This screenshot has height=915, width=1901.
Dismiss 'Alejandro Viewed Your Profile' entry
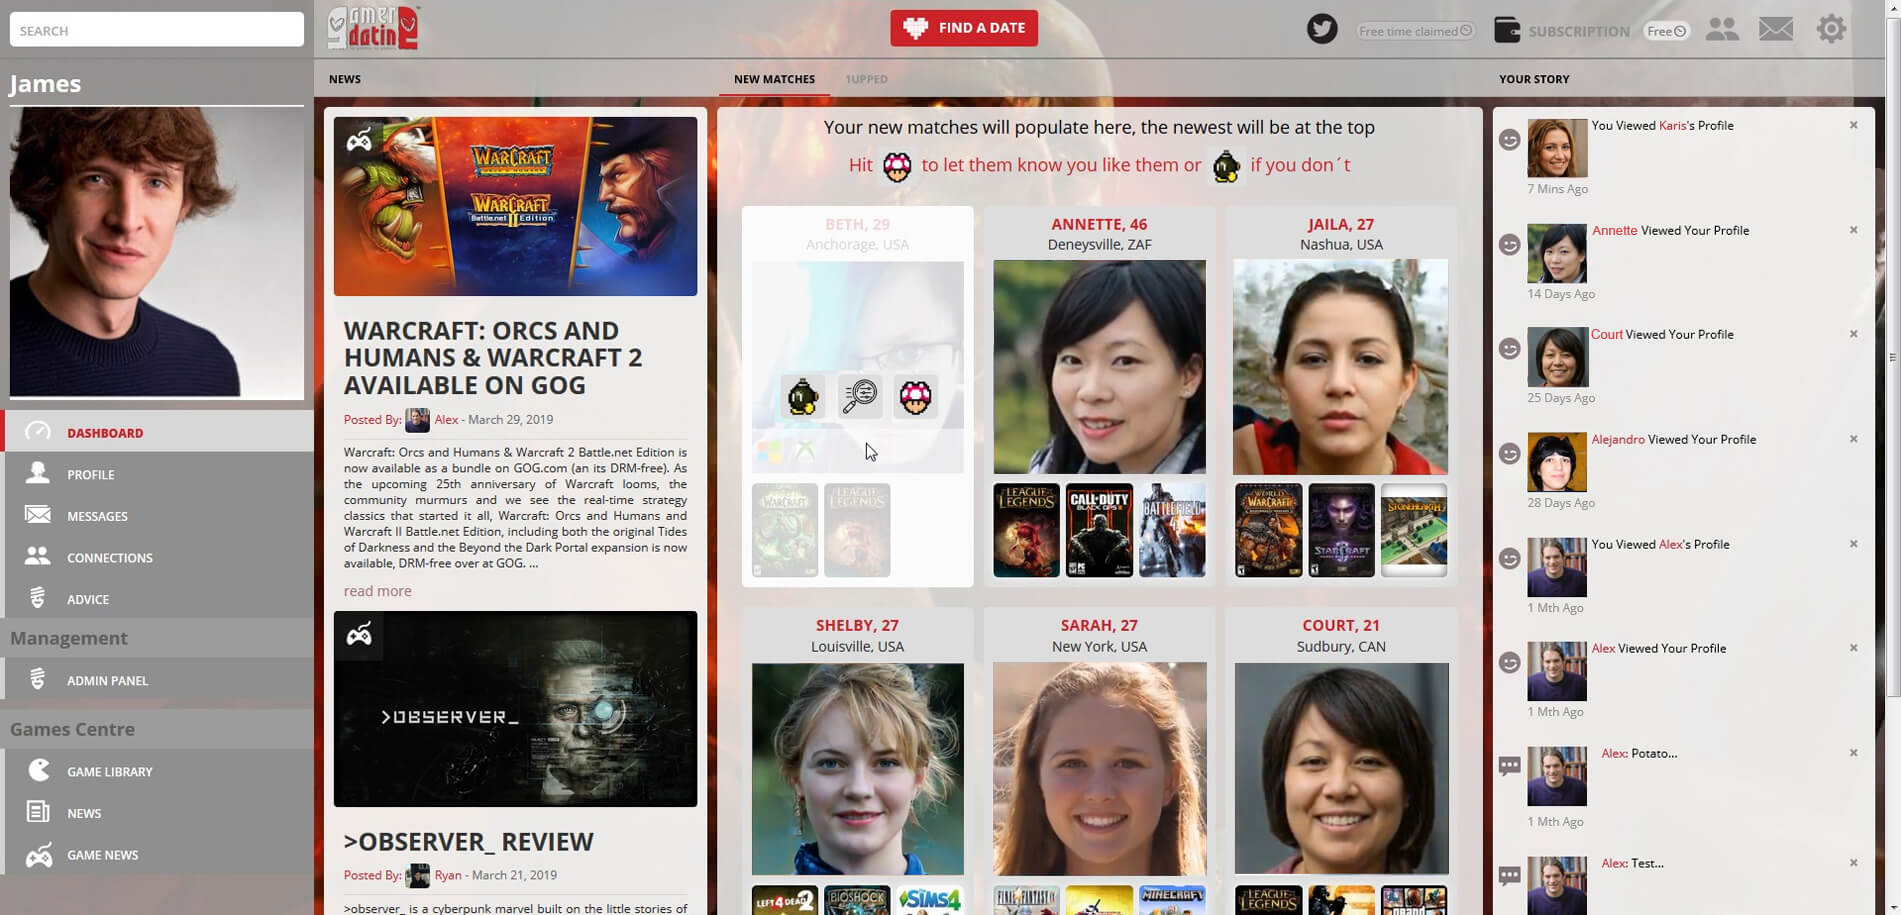click(x=1853, y=439)
